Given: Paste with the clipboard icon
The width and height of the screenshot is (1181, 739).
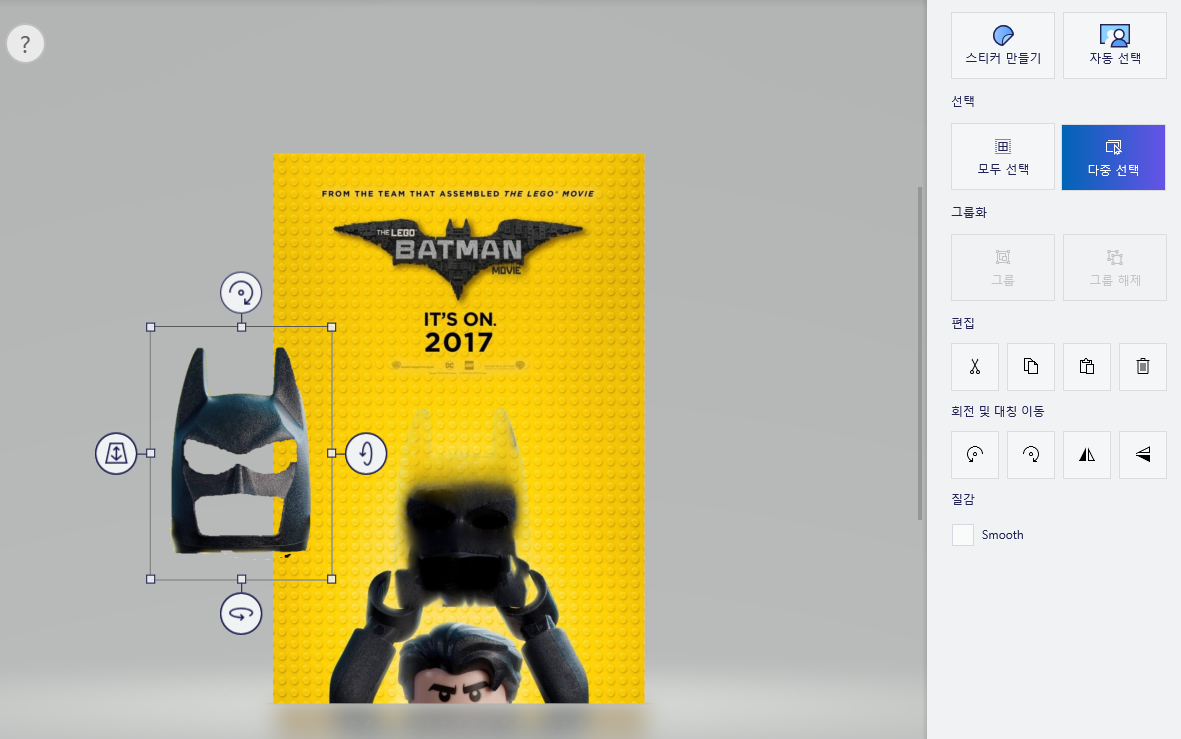Looking at the screenshot, I should (x=1087, y=367).
